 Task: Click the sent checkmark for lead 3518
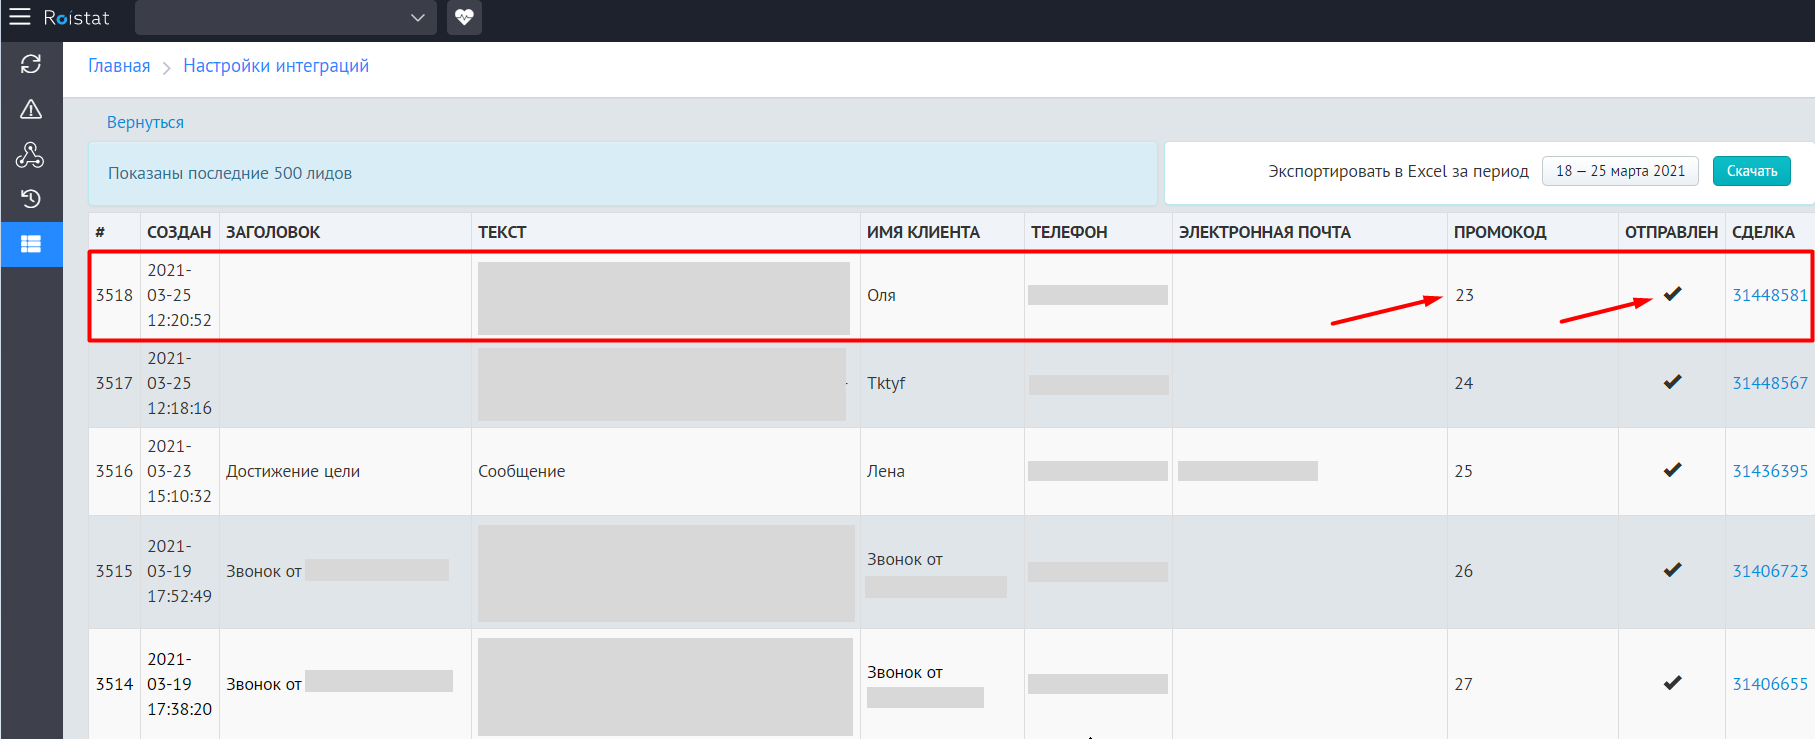[x=1672, y=294]
